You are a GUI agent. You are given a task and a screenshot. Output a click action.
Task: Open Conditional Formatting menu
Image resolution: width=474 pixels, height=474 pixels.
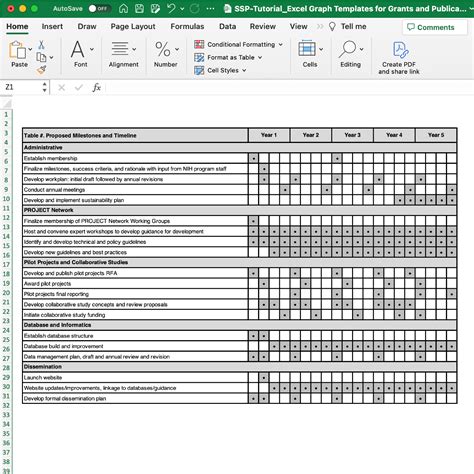pos(238,44)
